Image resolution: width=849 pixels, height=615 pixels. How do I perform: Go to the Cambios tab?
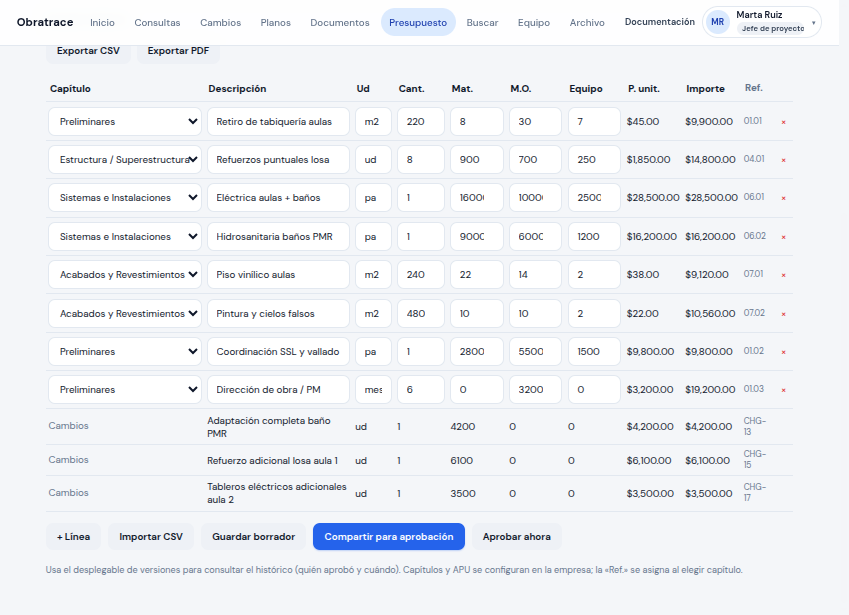220,23
